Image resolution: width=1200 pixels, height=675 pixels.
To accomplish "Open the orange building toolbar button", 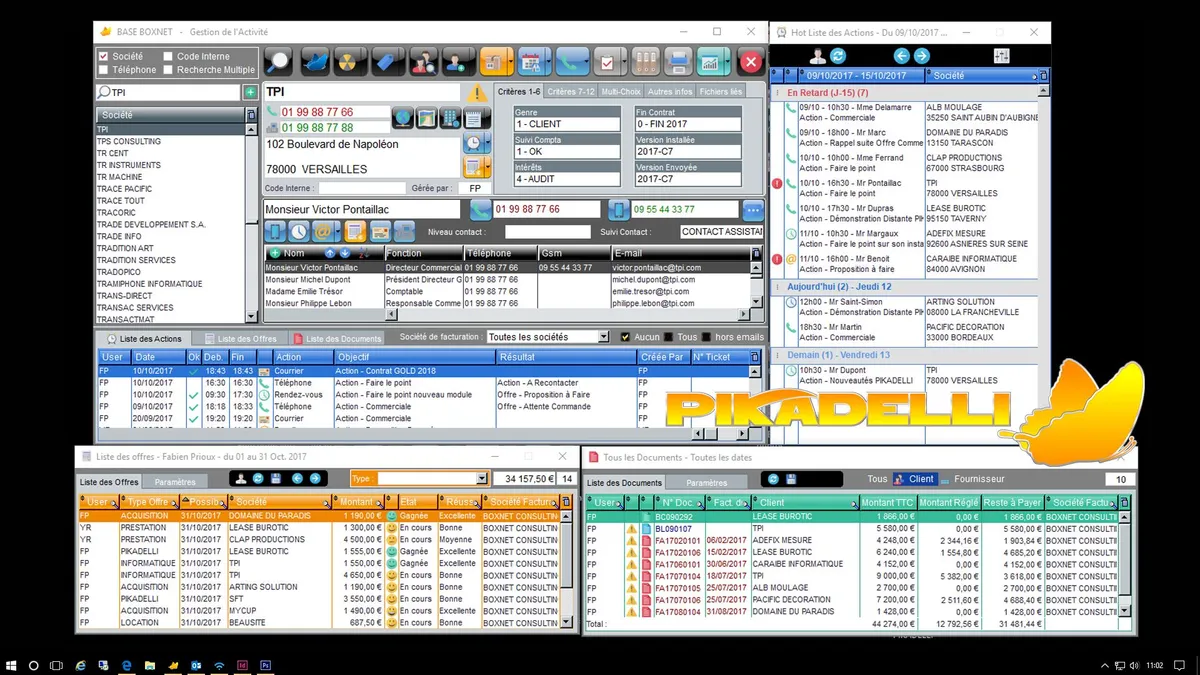I will point(496,61).
